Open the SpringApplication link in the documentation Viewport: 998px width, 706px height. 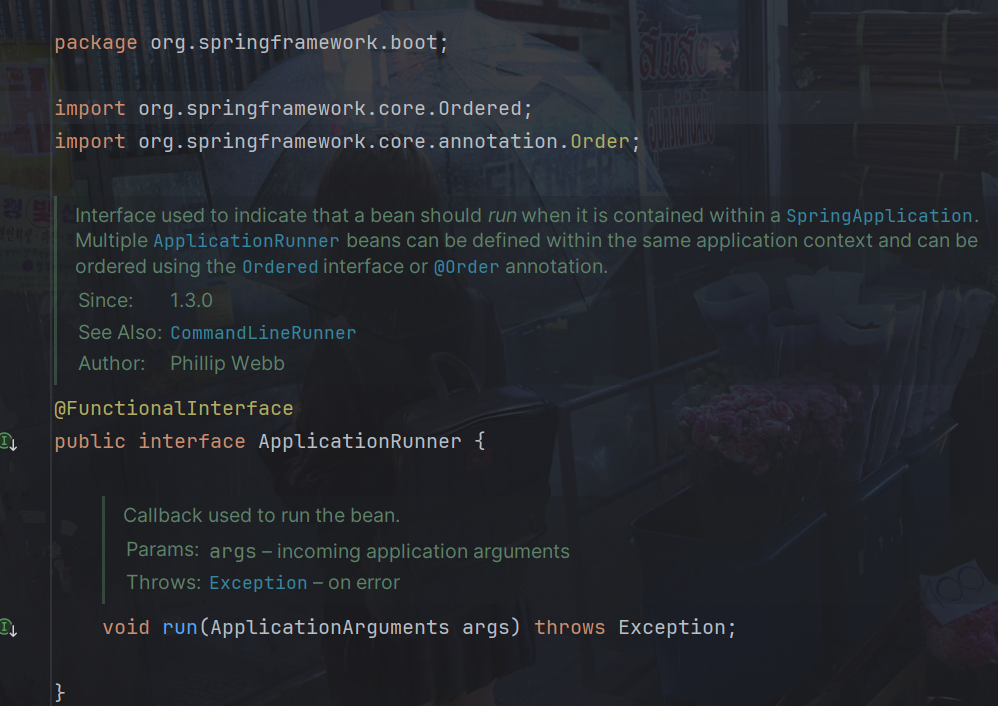coord(878,216)
